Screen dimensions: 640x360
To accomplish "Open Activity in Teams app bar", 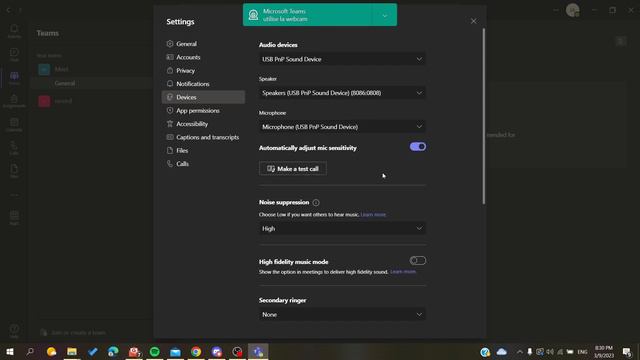I will [x=14, y=31].
